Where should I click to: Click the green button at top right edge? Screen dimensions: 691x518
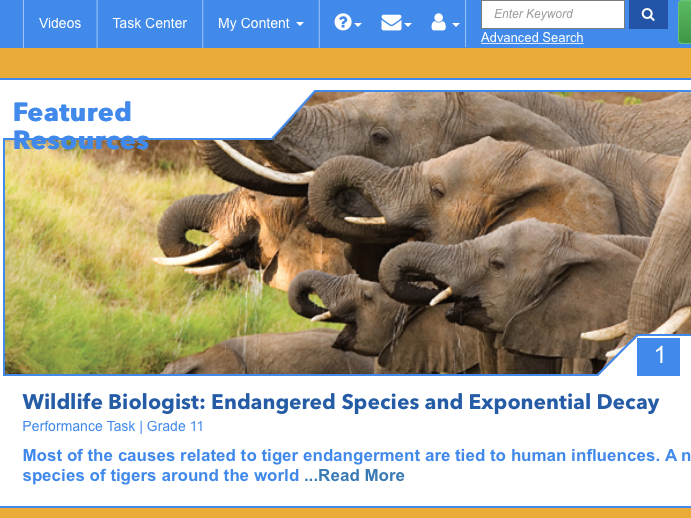click(685, 21)
